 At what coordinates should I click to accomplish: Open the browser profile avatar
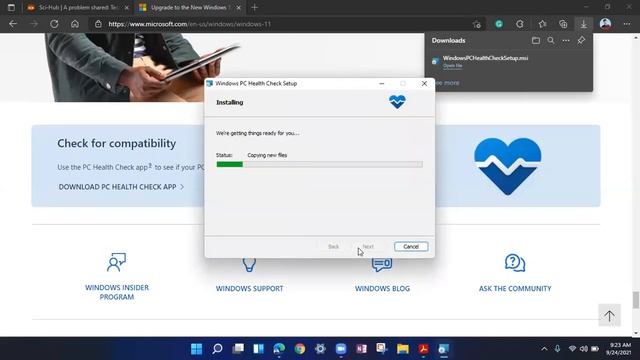(605, 24)
